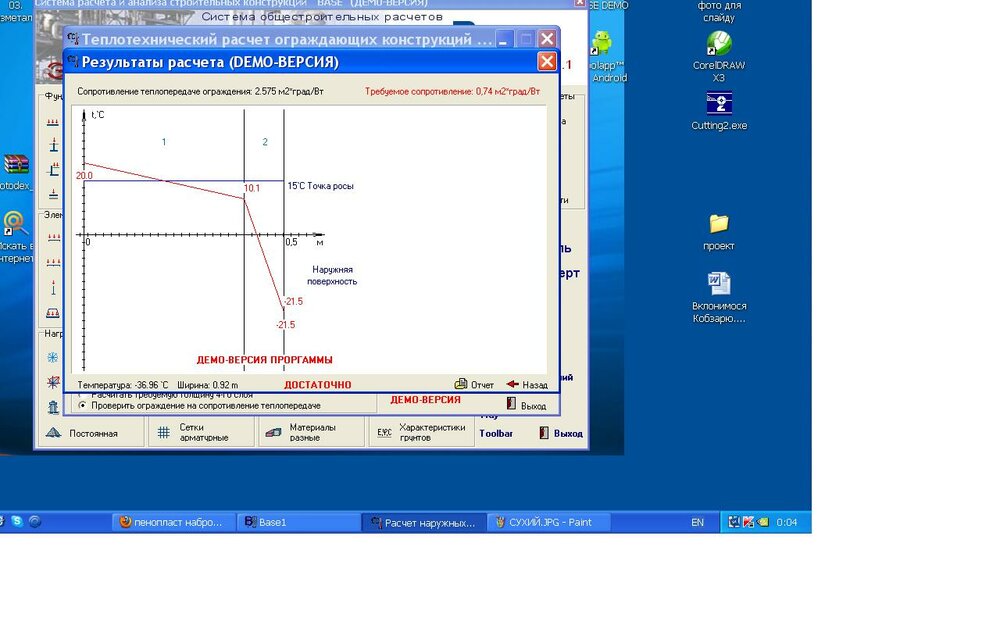The width and height of the screenshot is (1000, 625).
Task: Switch to пенопласт Firefox taskbar item
Action: (175, 522)
